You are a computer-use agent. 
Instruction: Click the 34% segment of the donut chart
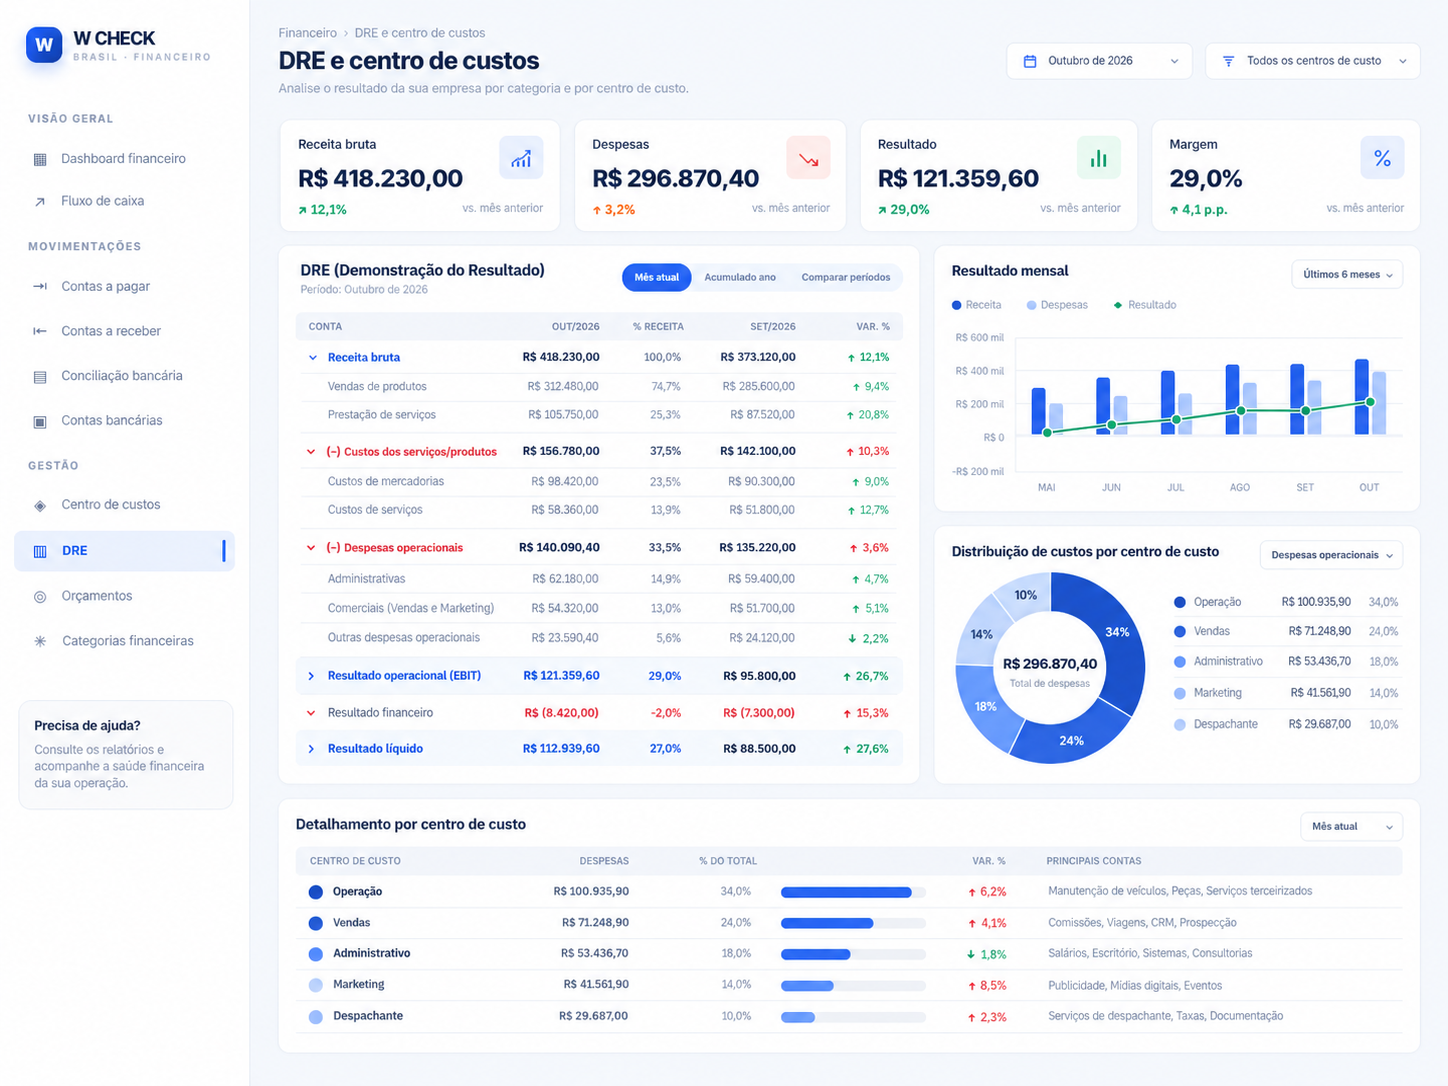(x=1116, y=632)
